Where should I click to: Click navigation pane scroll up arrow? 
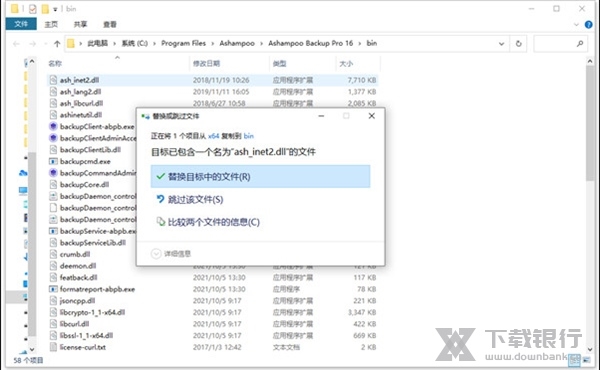point(32,61)
